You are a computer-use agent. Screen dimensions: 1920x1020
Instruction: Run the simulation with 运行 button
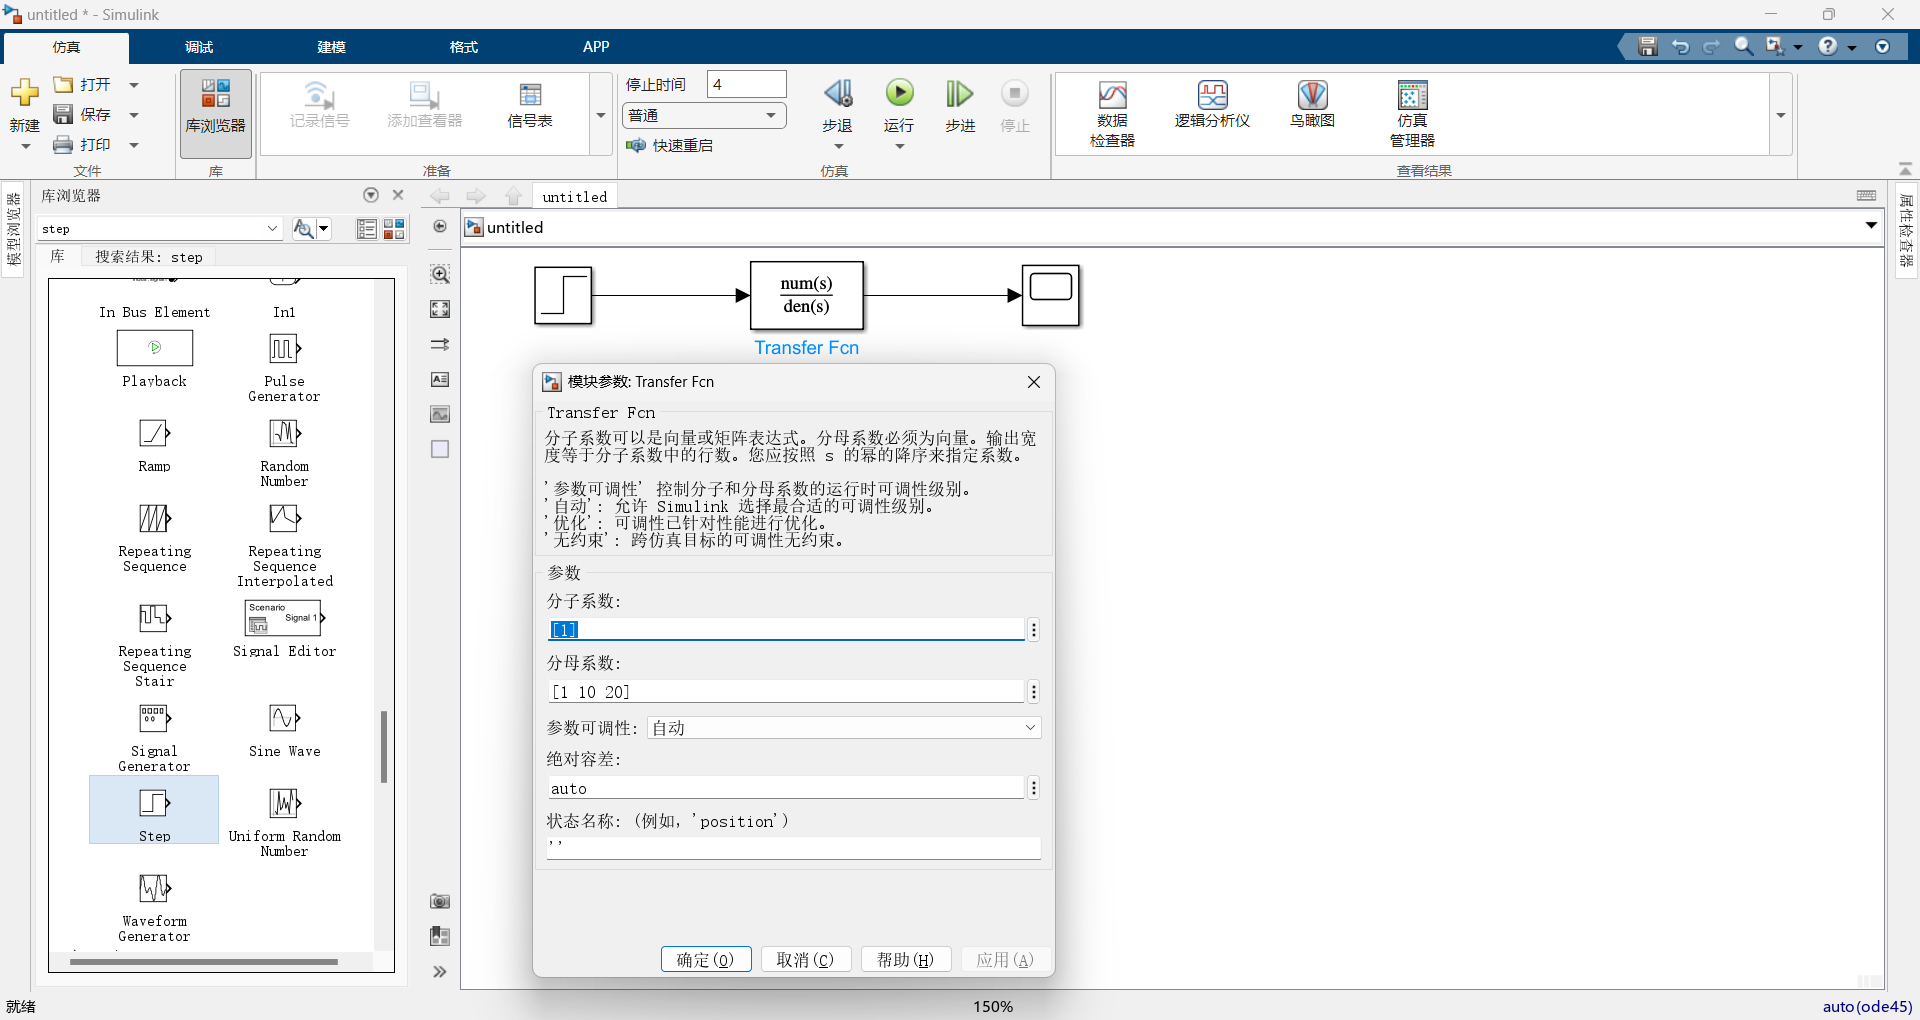click(x=899, y=106)
